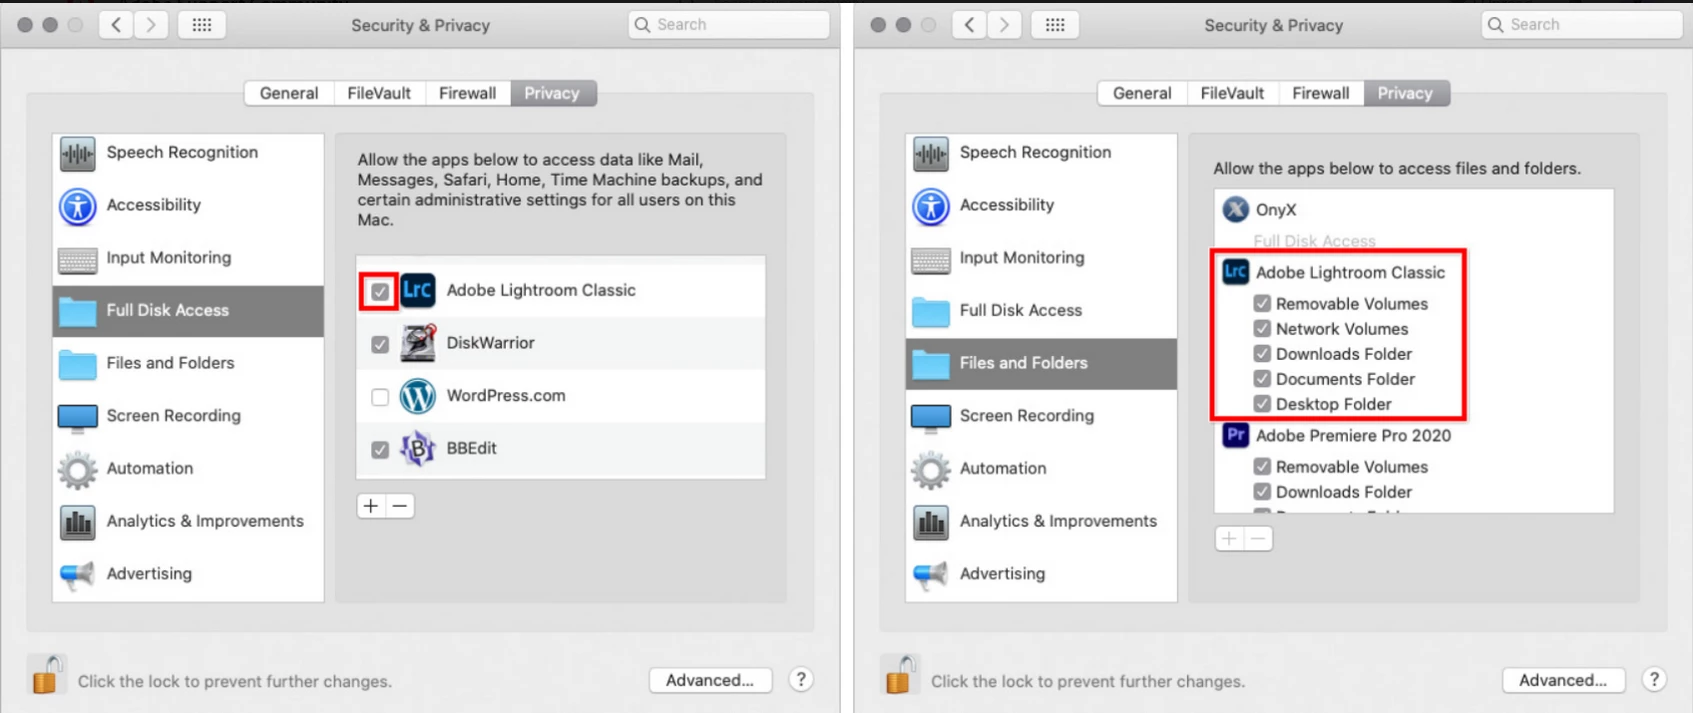Remove app with the minus button, left window
Viewport: 1693px width, 713px height.
click(400, 506)
